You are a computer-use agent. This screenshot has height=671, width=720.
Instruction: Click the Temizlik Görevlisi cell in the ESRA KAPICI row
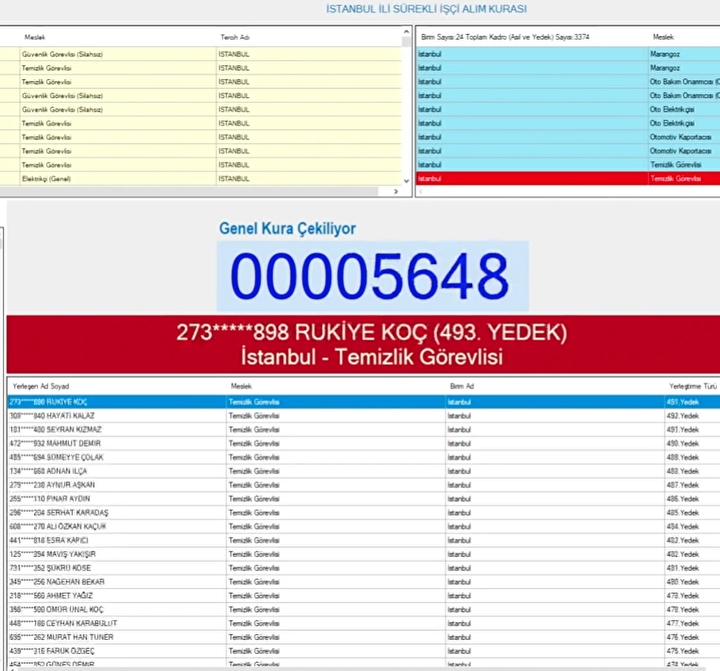(x=336, y=540)
